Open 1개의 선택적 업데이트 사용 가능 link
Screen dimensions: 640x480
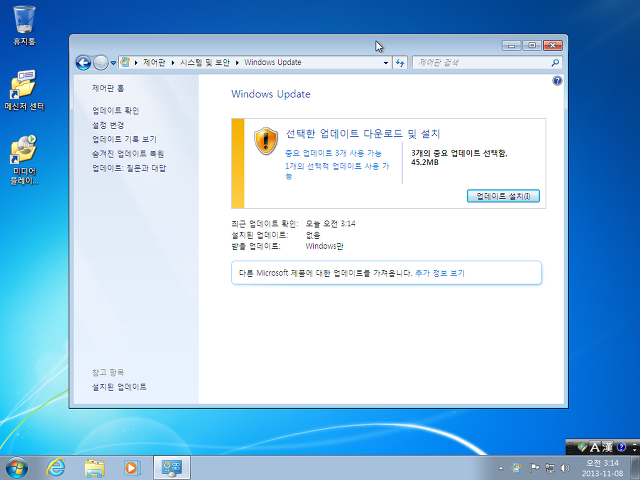337,171
